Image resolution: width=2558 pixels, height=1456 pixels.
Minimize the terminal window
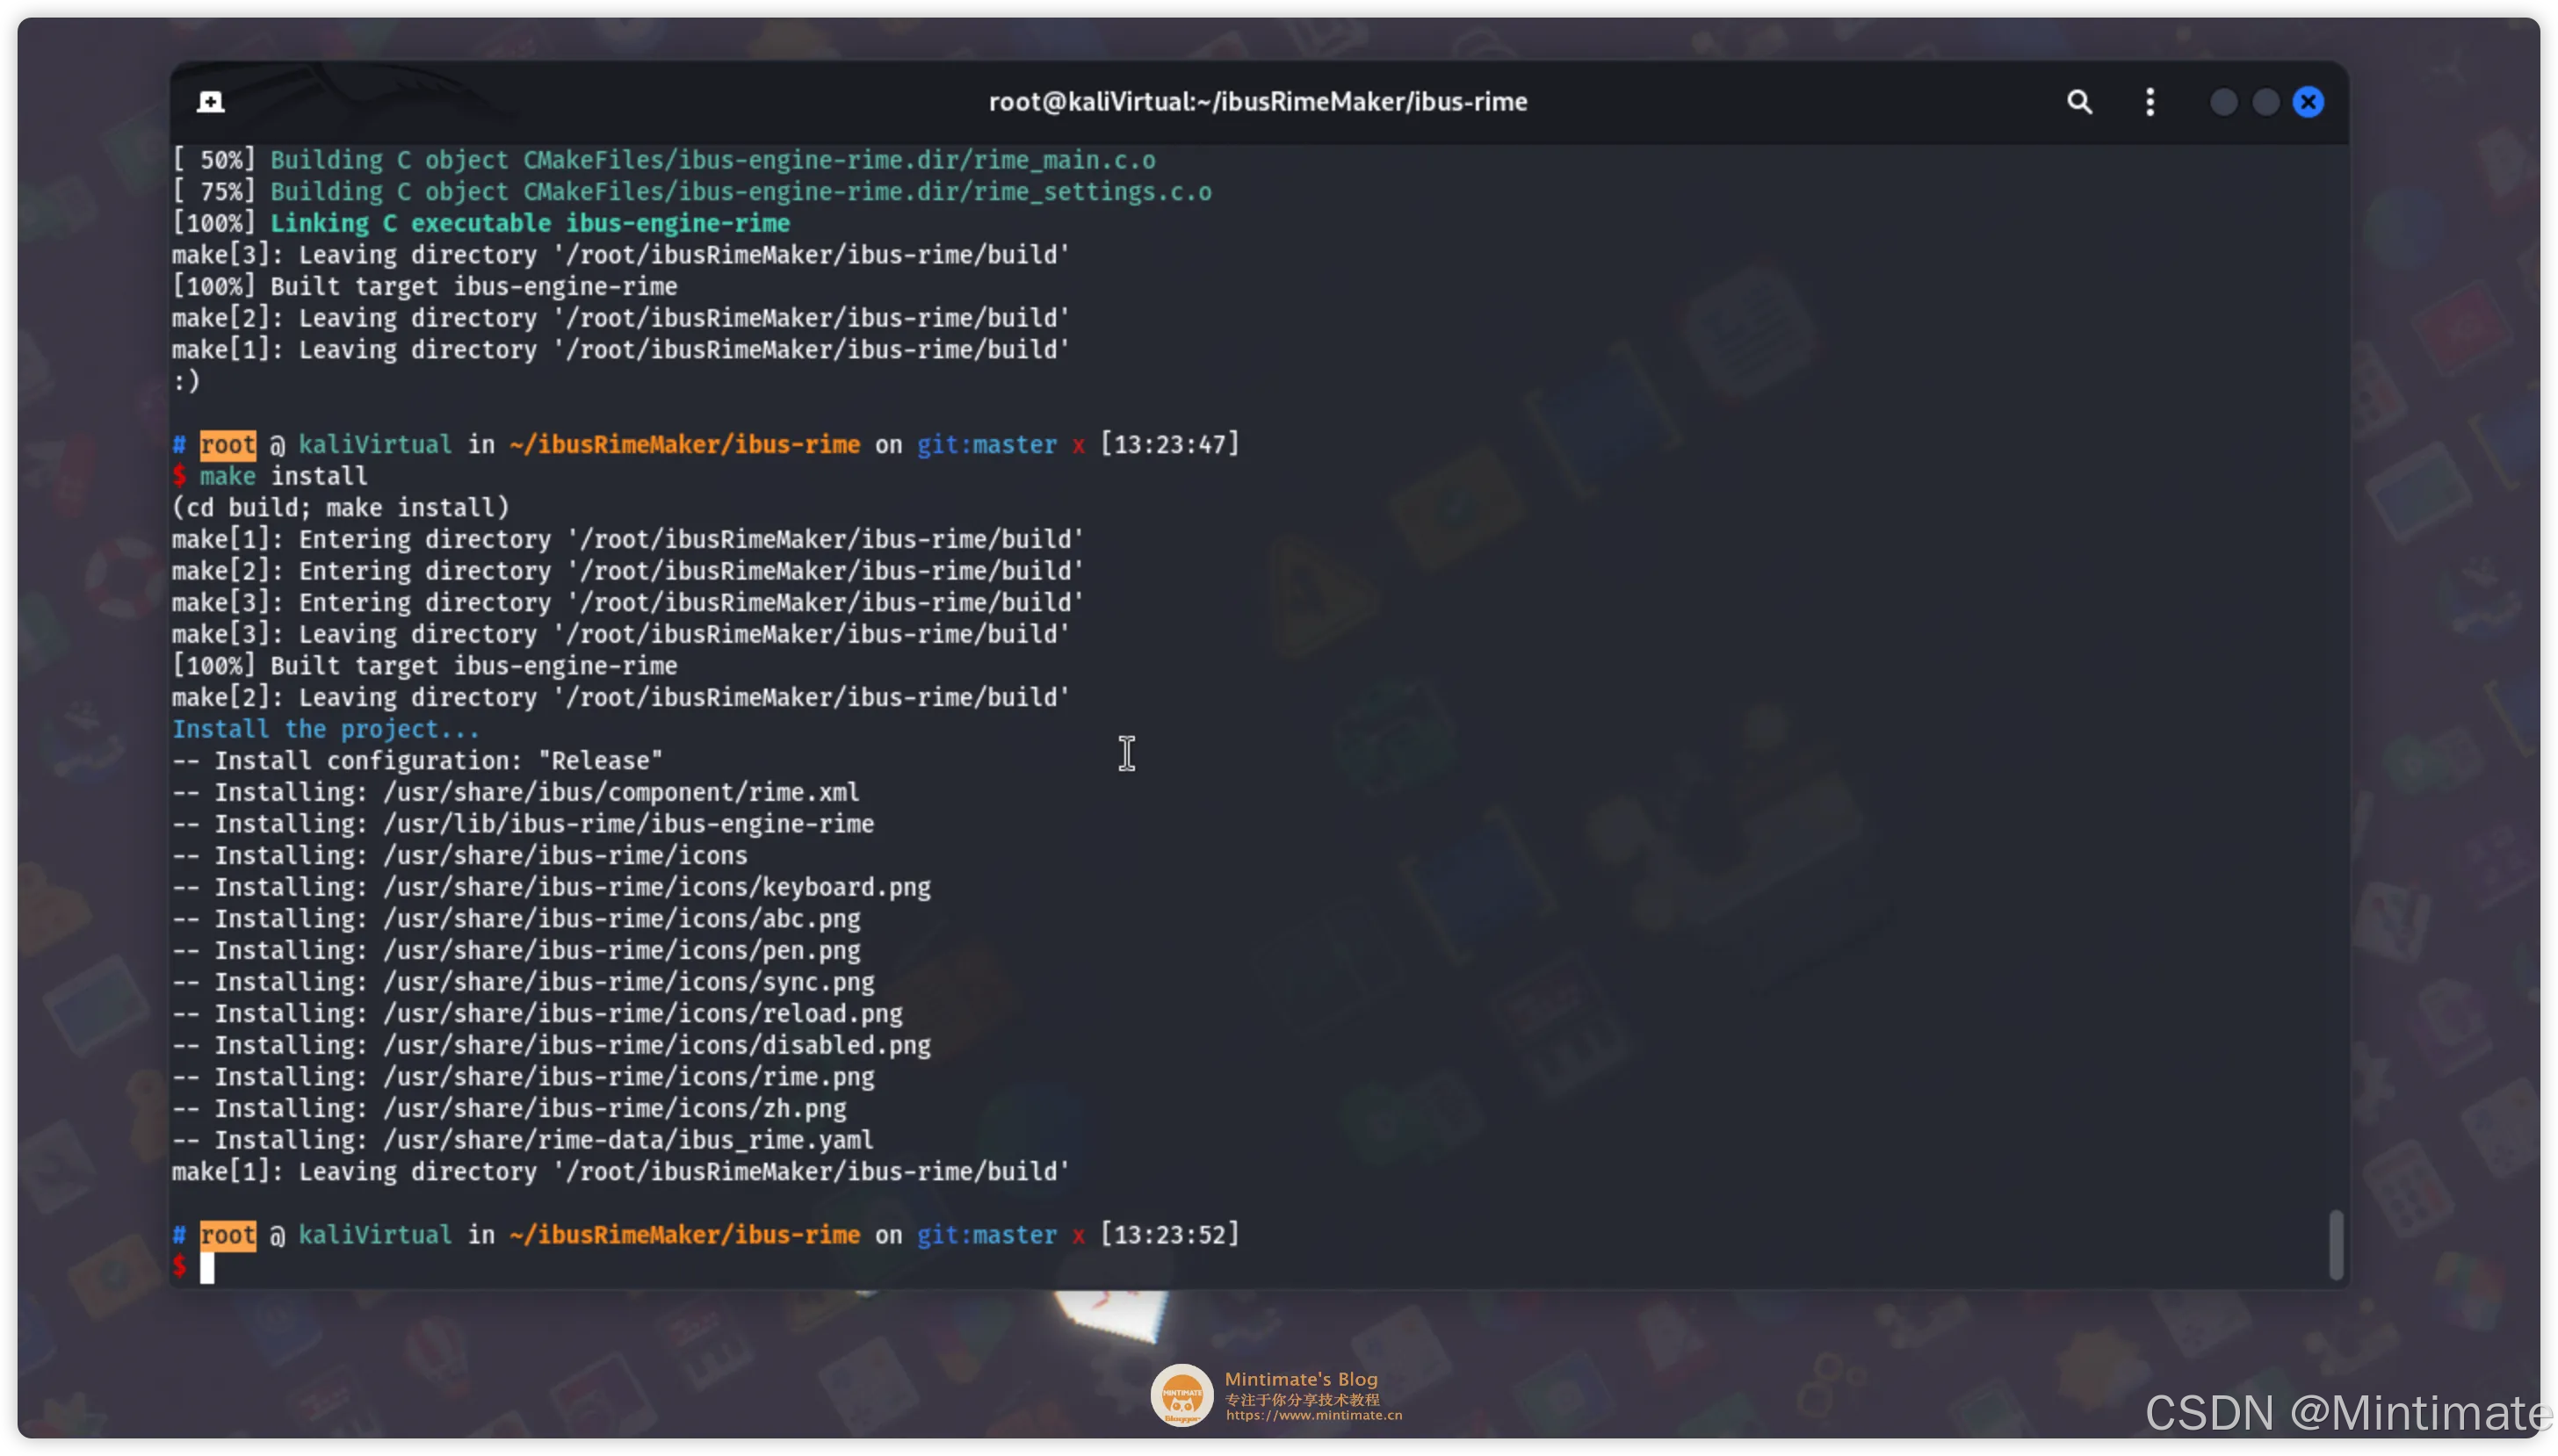coord(2223,102)
